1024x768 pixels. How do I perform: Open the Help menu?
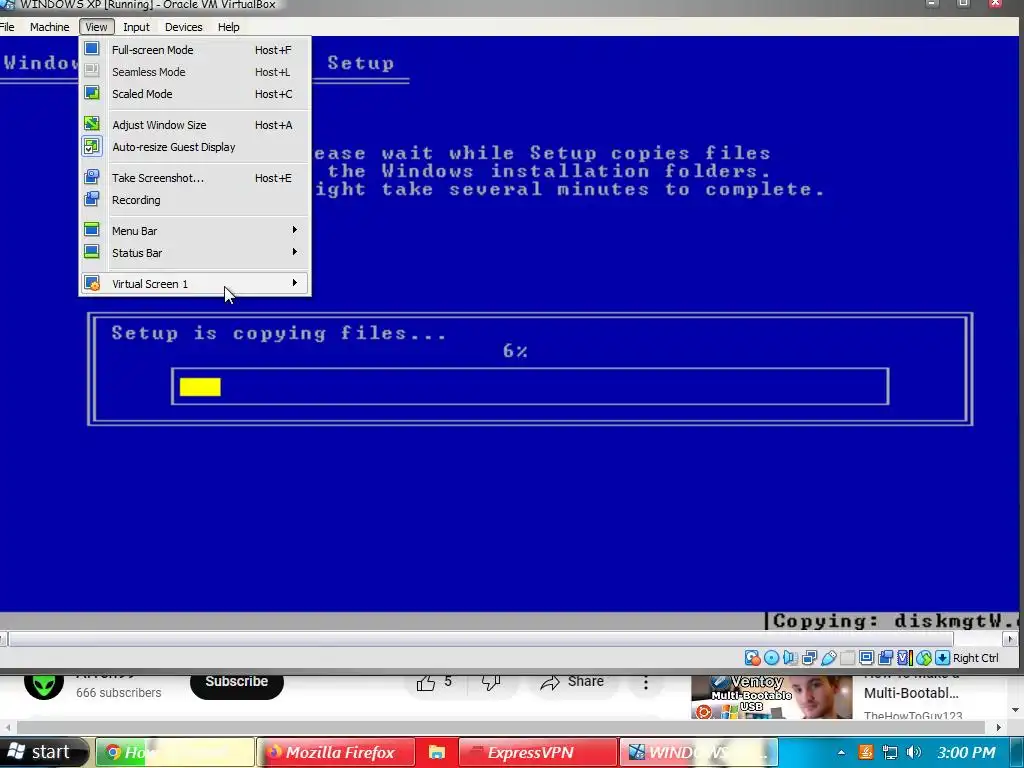click(x=229, y=27)
